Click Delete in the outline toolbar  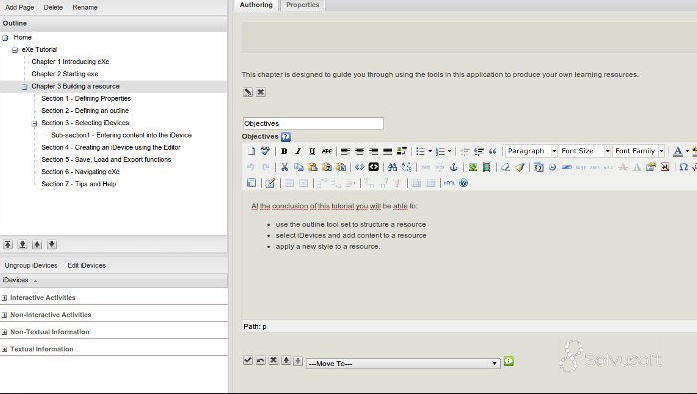pyautogui.click(x=53, y=8)
